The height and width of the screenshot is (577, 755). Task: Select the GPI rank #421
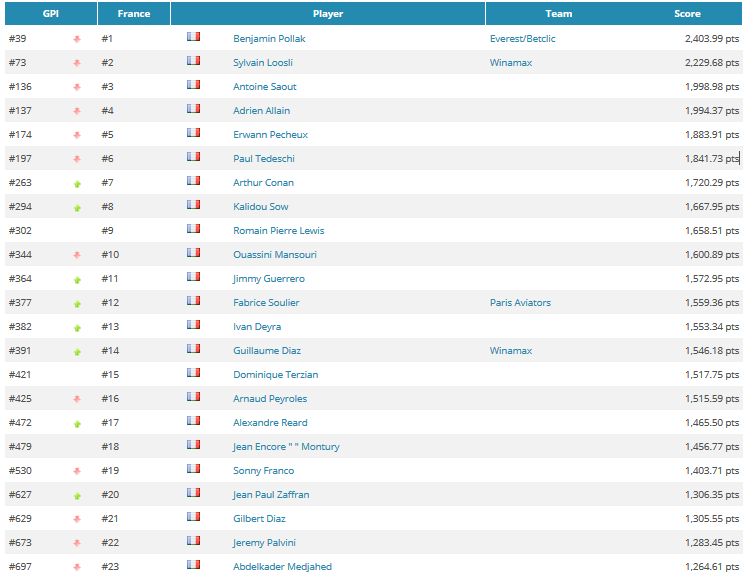pos(20,375)
